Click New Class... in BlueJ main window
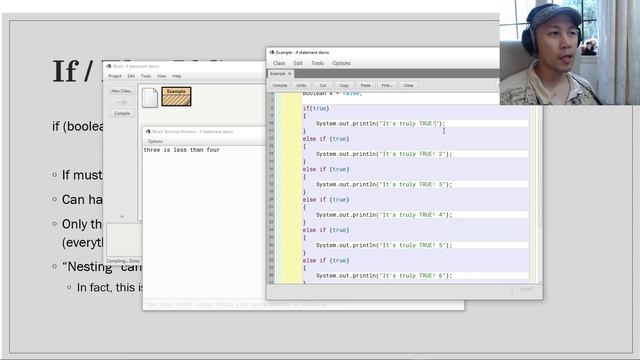The height and width of the screenshot is (360, 640). coord(122,91)
